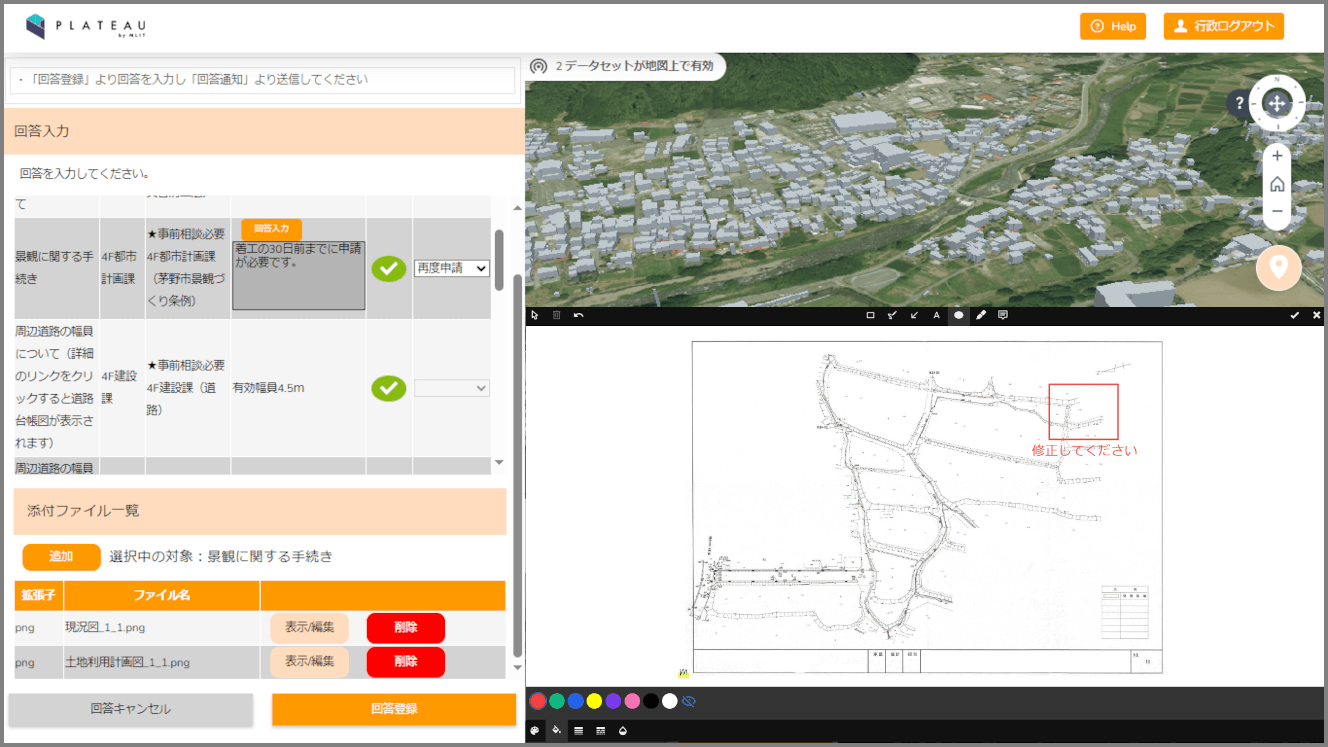
Task: Click the 回答入力 answer input button
Action: click(271, 229)
